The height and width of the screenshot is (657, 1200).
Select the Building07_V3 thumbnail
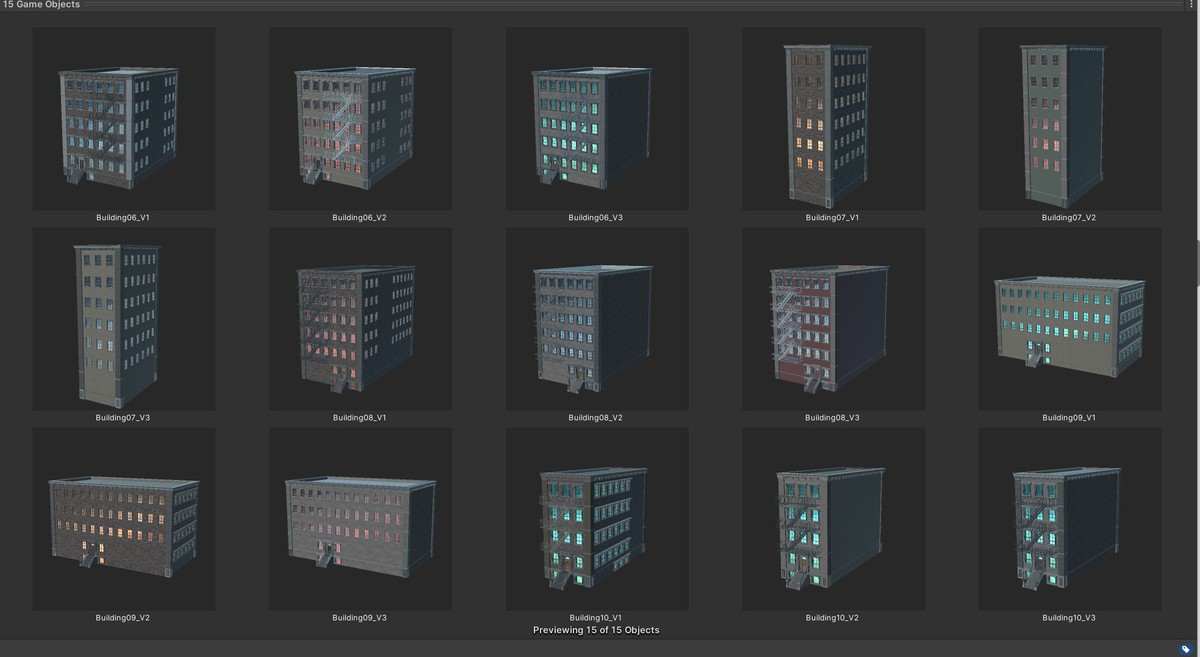coord(123,318)
